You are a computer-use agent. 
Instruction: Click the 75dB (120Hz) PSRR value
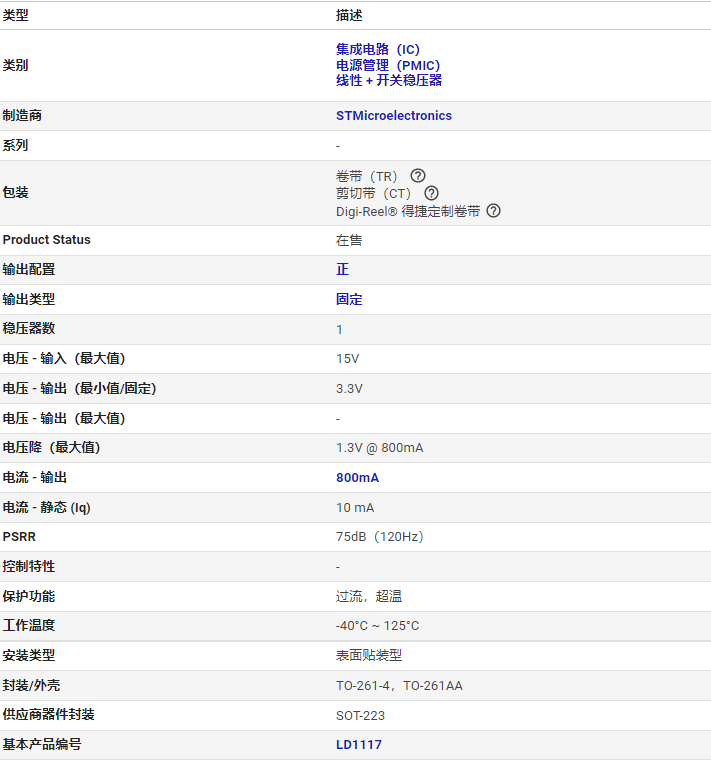point(379,537)
